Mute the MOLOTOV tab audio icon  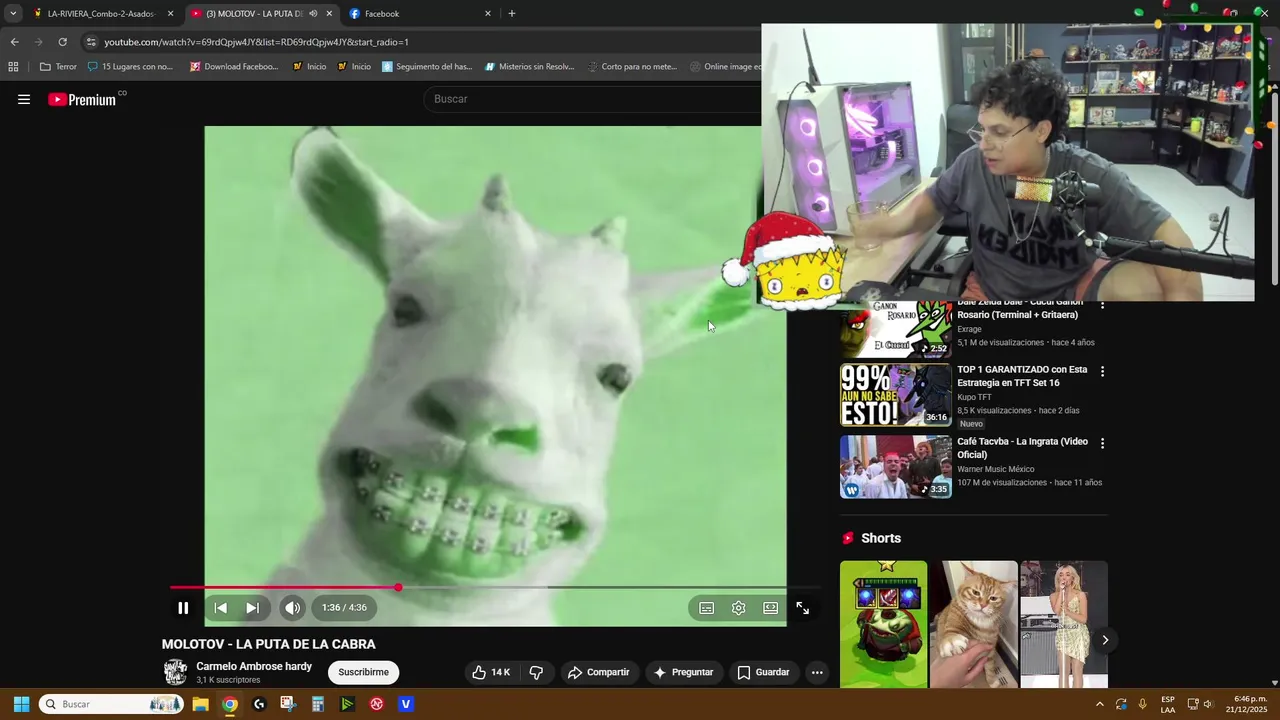[x=313, y=14]
